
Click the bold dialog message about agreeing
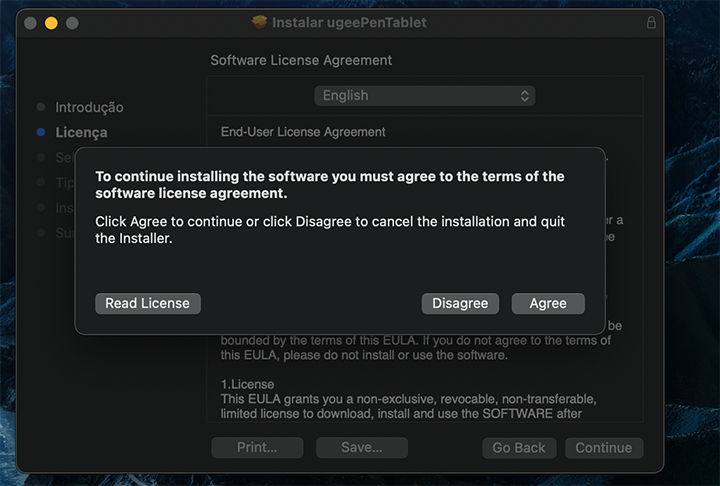[x=330, y=184]
